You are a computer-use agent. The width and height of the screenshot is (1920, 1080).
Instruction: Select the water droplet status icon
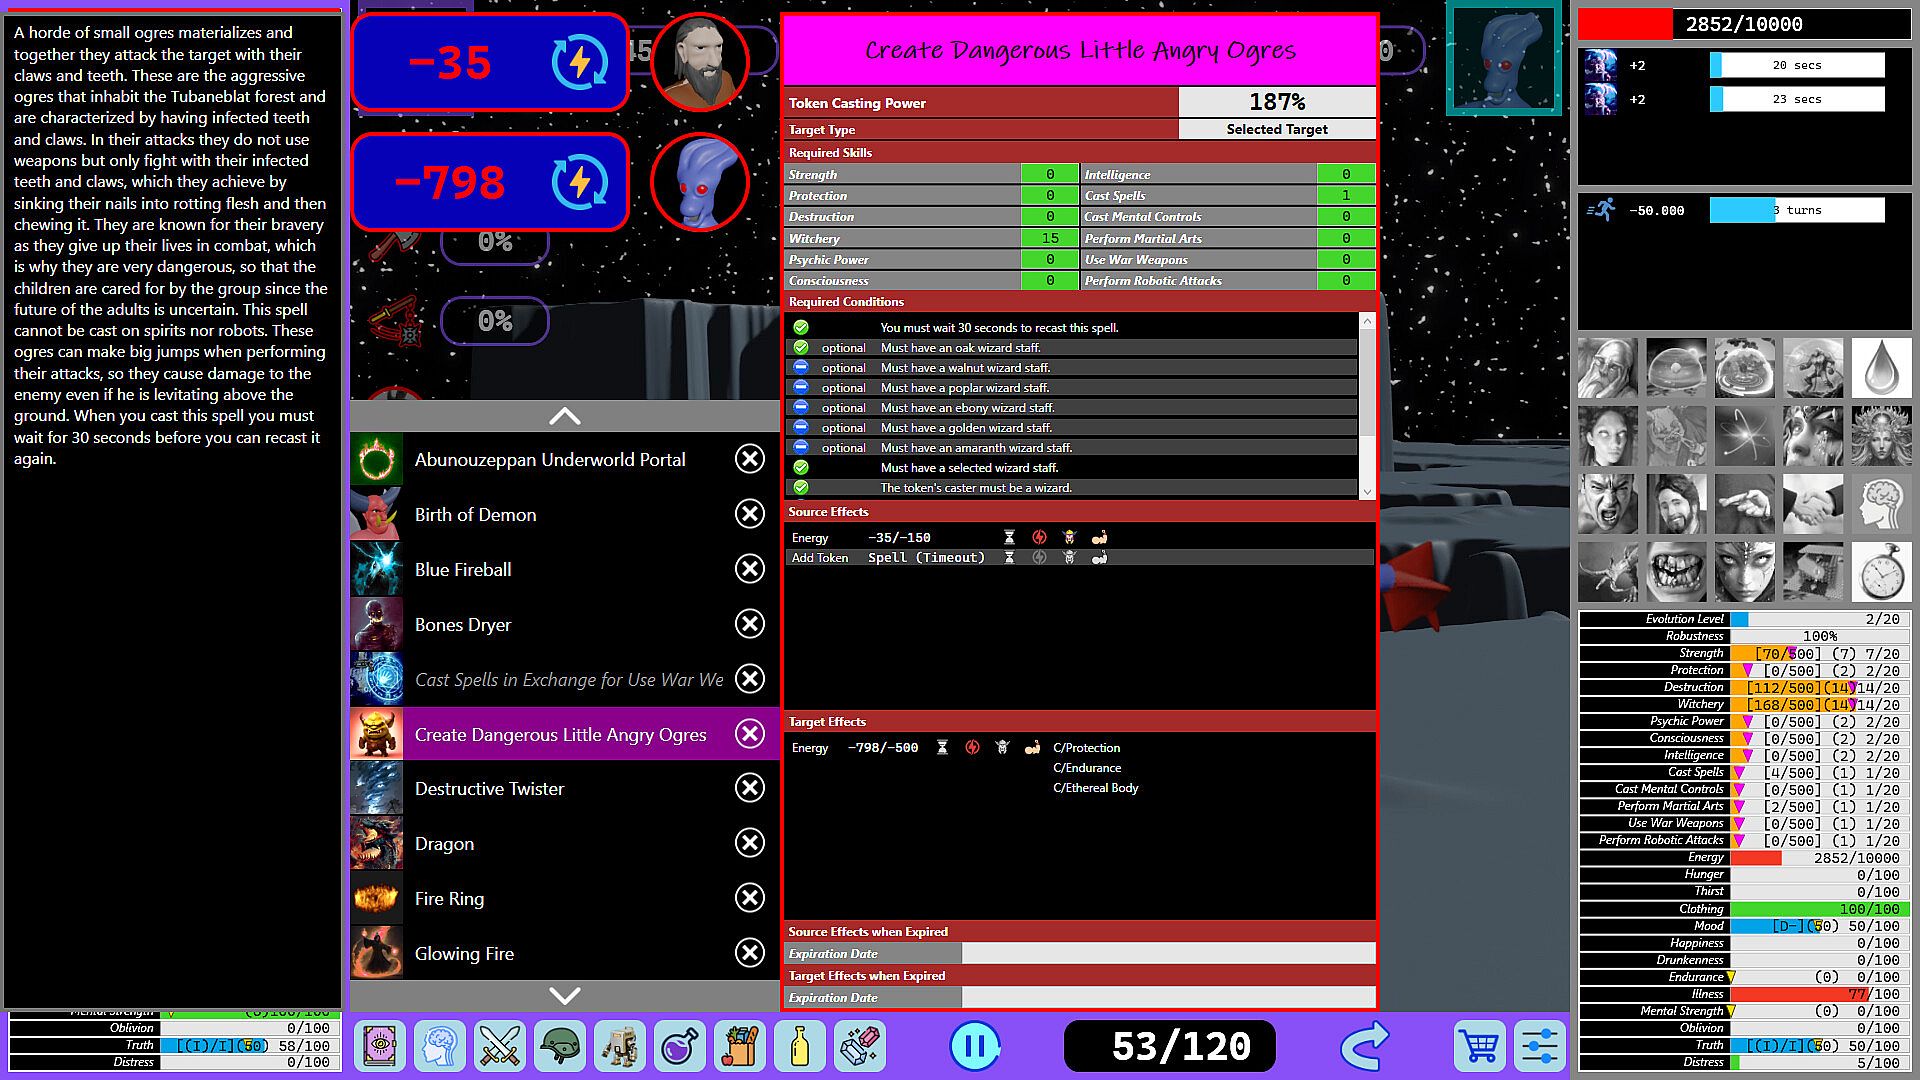click(x=1880, y=368)
